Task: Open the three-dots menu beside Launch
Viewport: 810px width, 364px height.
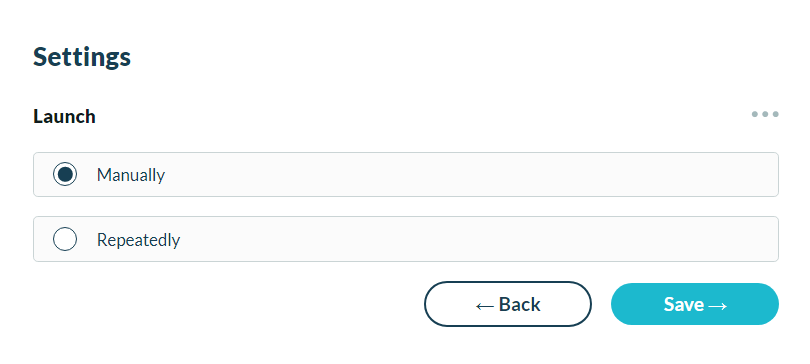Action: tap(765, 114)
